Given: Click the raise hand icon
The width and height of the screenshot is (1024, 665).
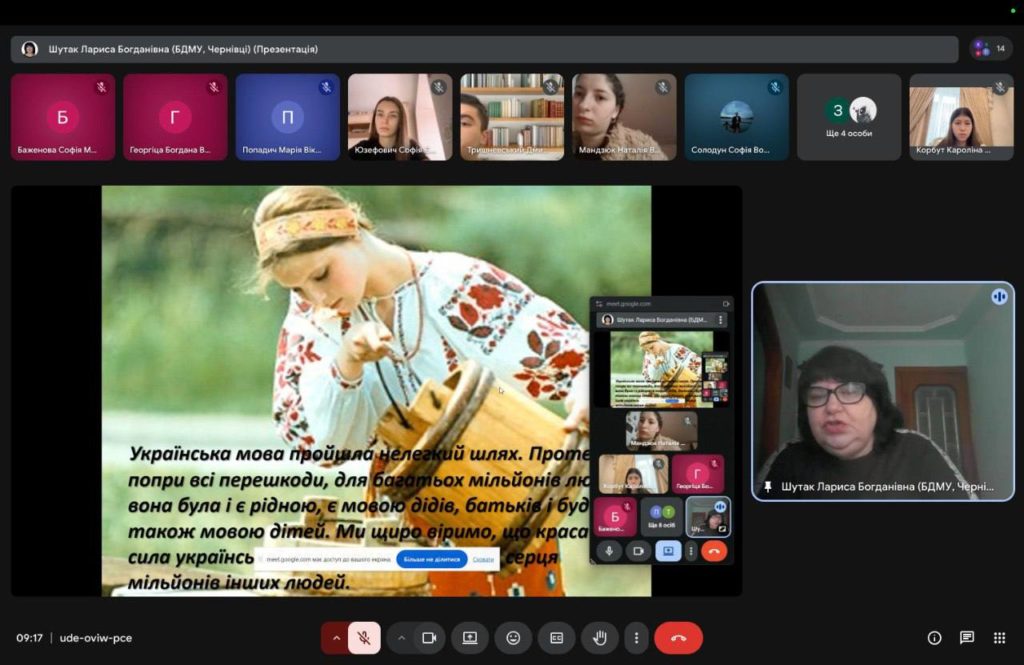Looking at the screenshot, I should pos(600,638).
